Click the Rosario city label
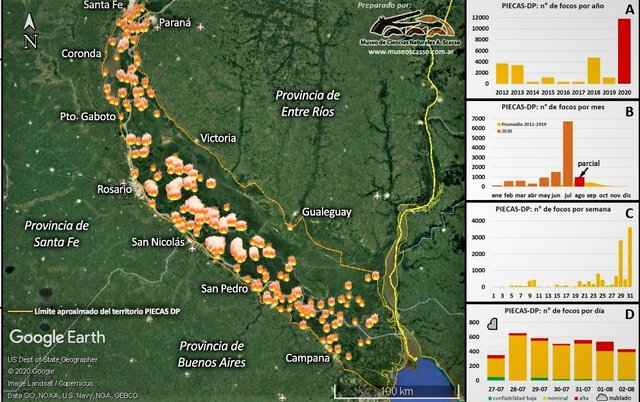This screenshot has width=640, height=402. (114, 189)
